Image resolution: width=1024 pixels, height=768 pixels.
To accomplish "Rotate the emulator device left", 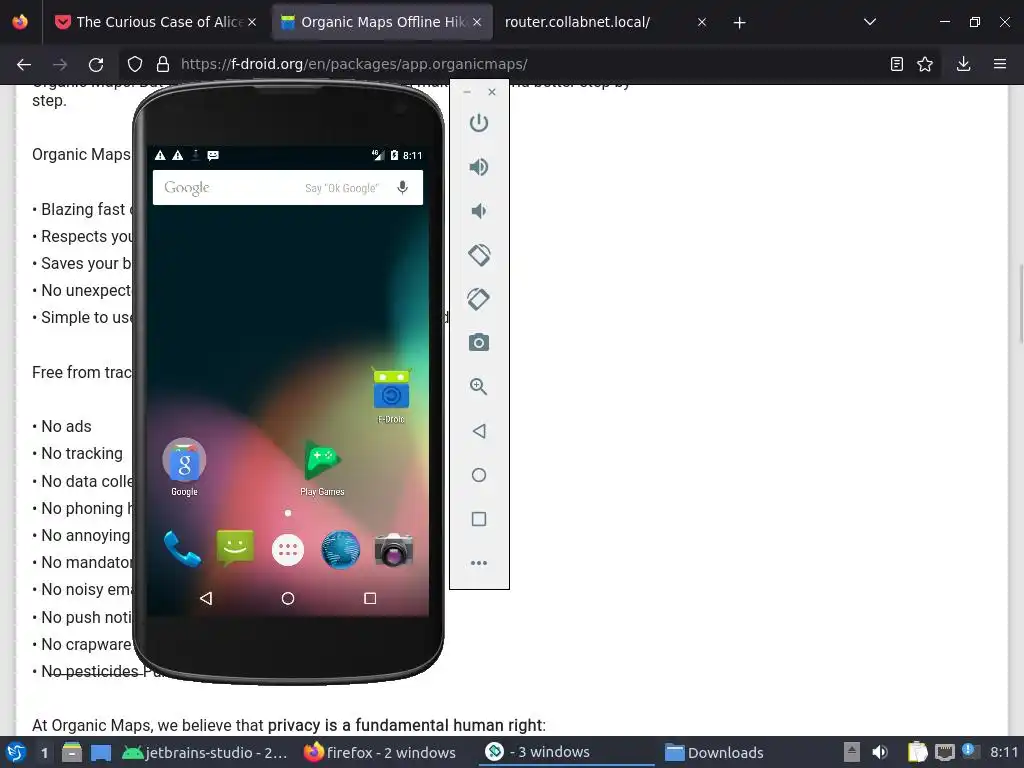I will [479, 255].
